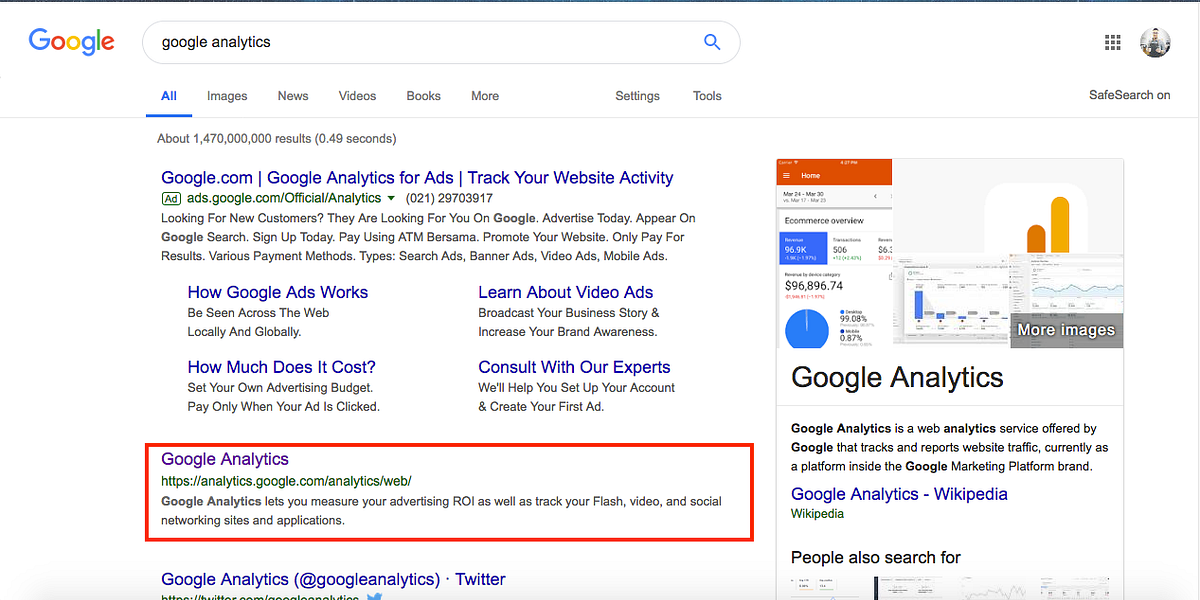This screenshot has height=600, width=1200.
Task: Click the green Ad badge on the top result
Action: point(171,198)
